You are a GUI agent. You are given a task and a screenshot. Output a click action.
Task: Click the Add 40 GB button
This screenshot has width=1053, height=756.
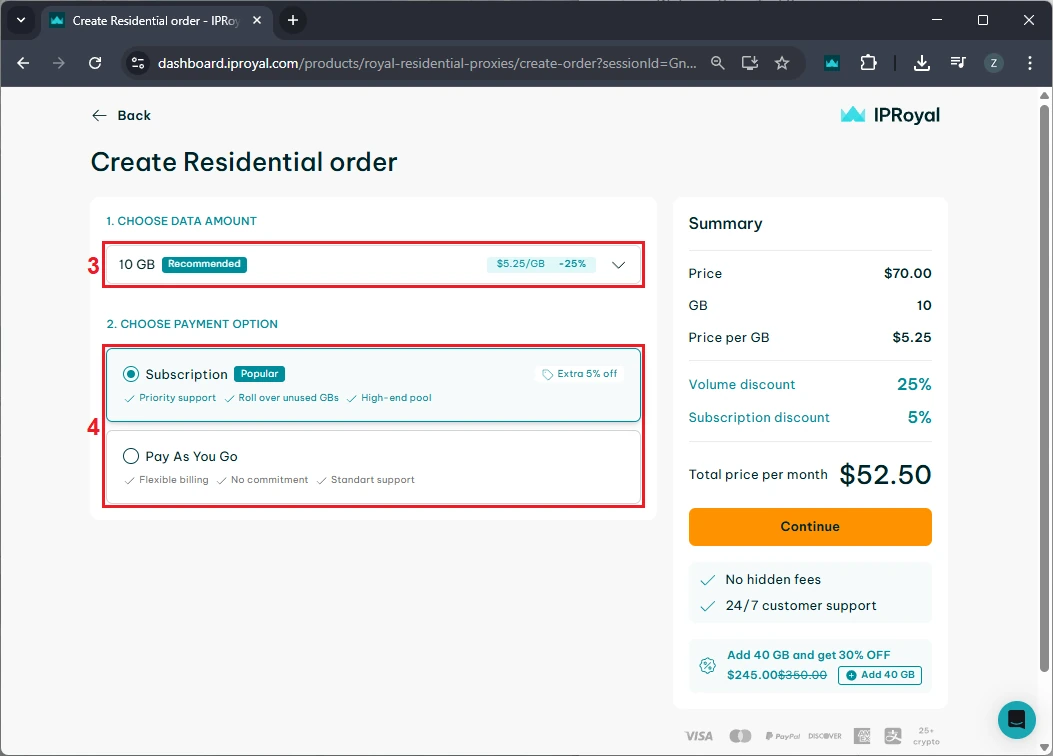[x=879, y=675]
